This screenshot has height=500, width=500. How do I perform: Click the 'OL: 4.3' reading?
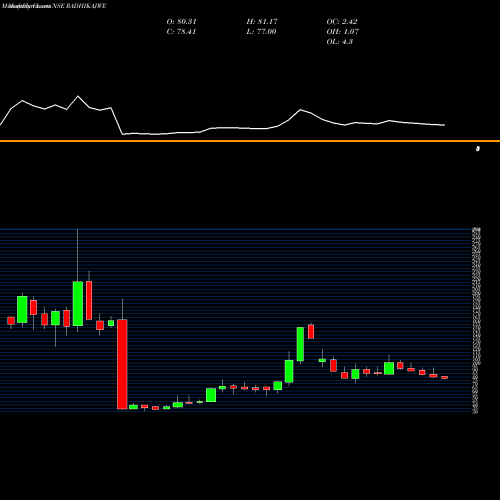click(340, 41)
